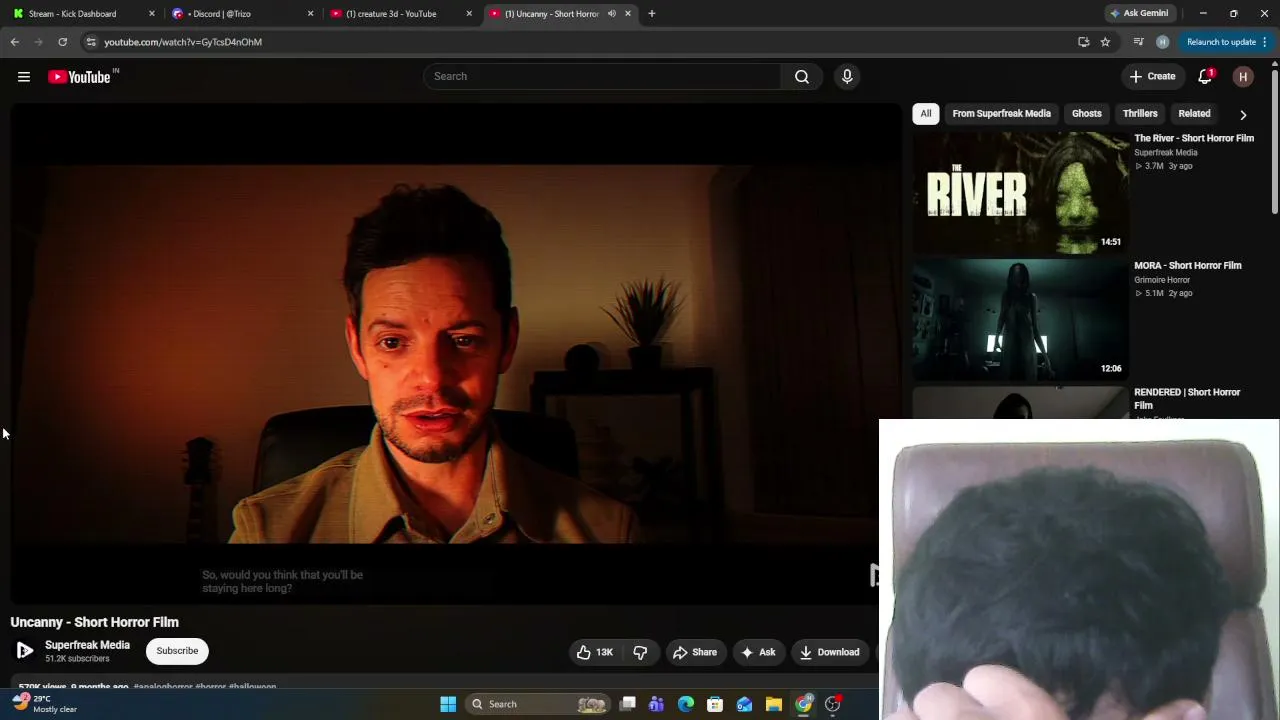Open Task View on the taskbar
The image size is (1280, 720).
click(x=628, y=704)
